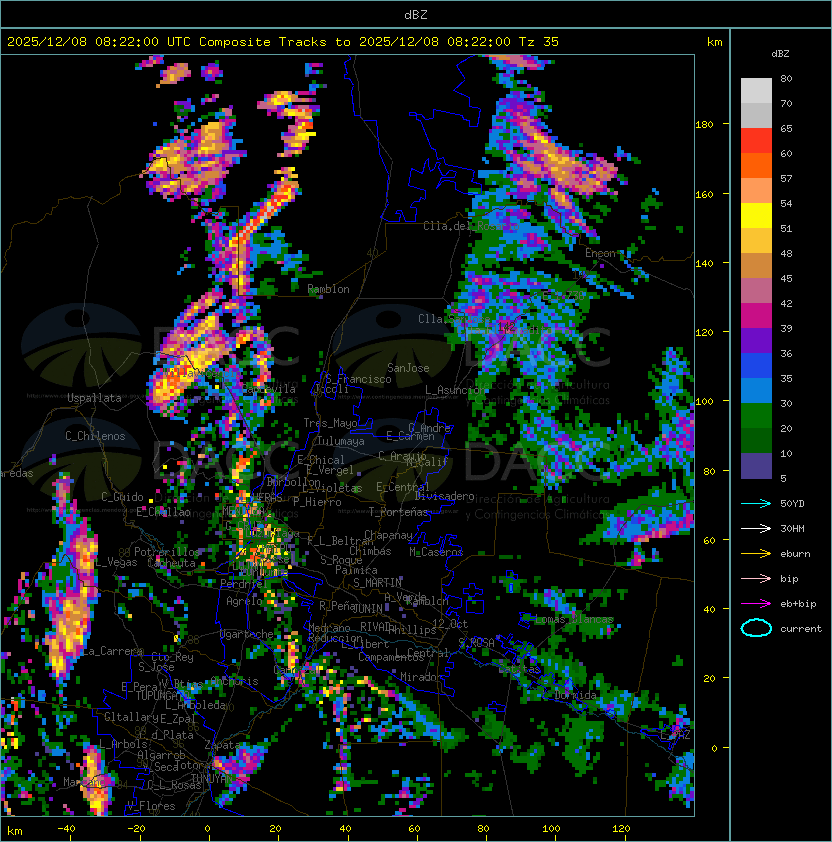The width and height of the screenshot is (832, 842).
Task: Click the '-40' x-axis tick label
Action: point(66,829)
